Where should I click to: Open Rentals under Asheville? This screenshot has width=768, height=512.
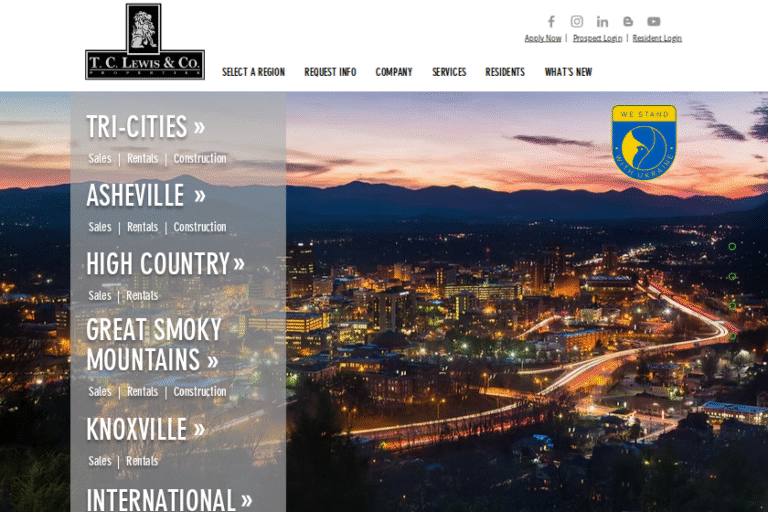(142, 227)
